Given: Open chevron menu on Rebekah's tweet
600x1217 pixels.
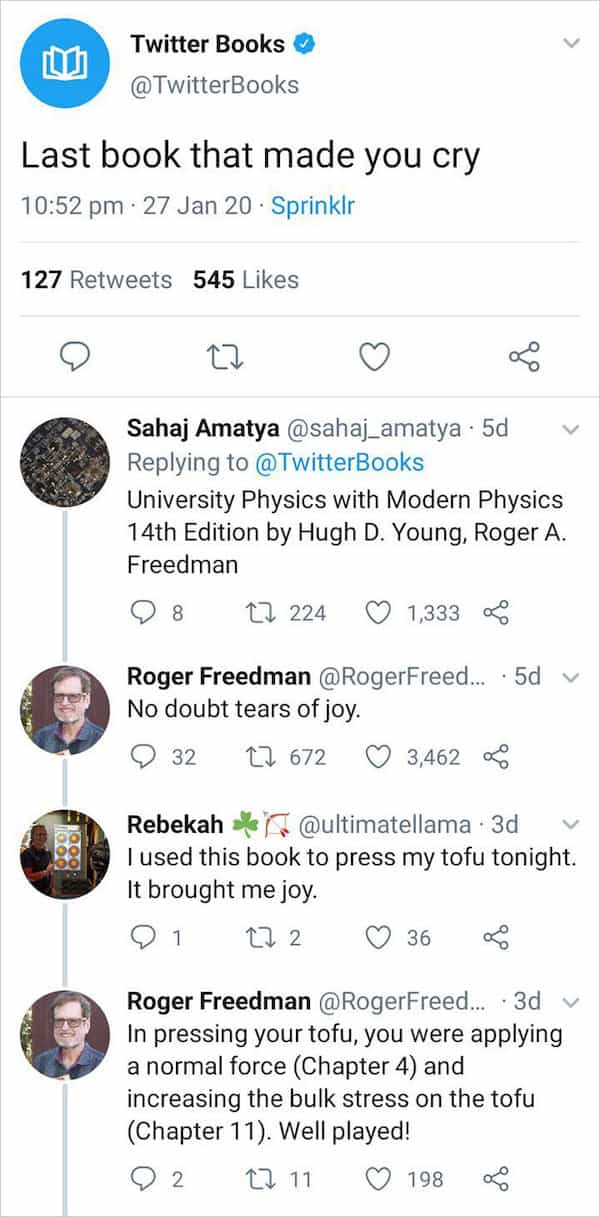Looking at the screenshot, I should pyautogui.click(x=571, y=825).
